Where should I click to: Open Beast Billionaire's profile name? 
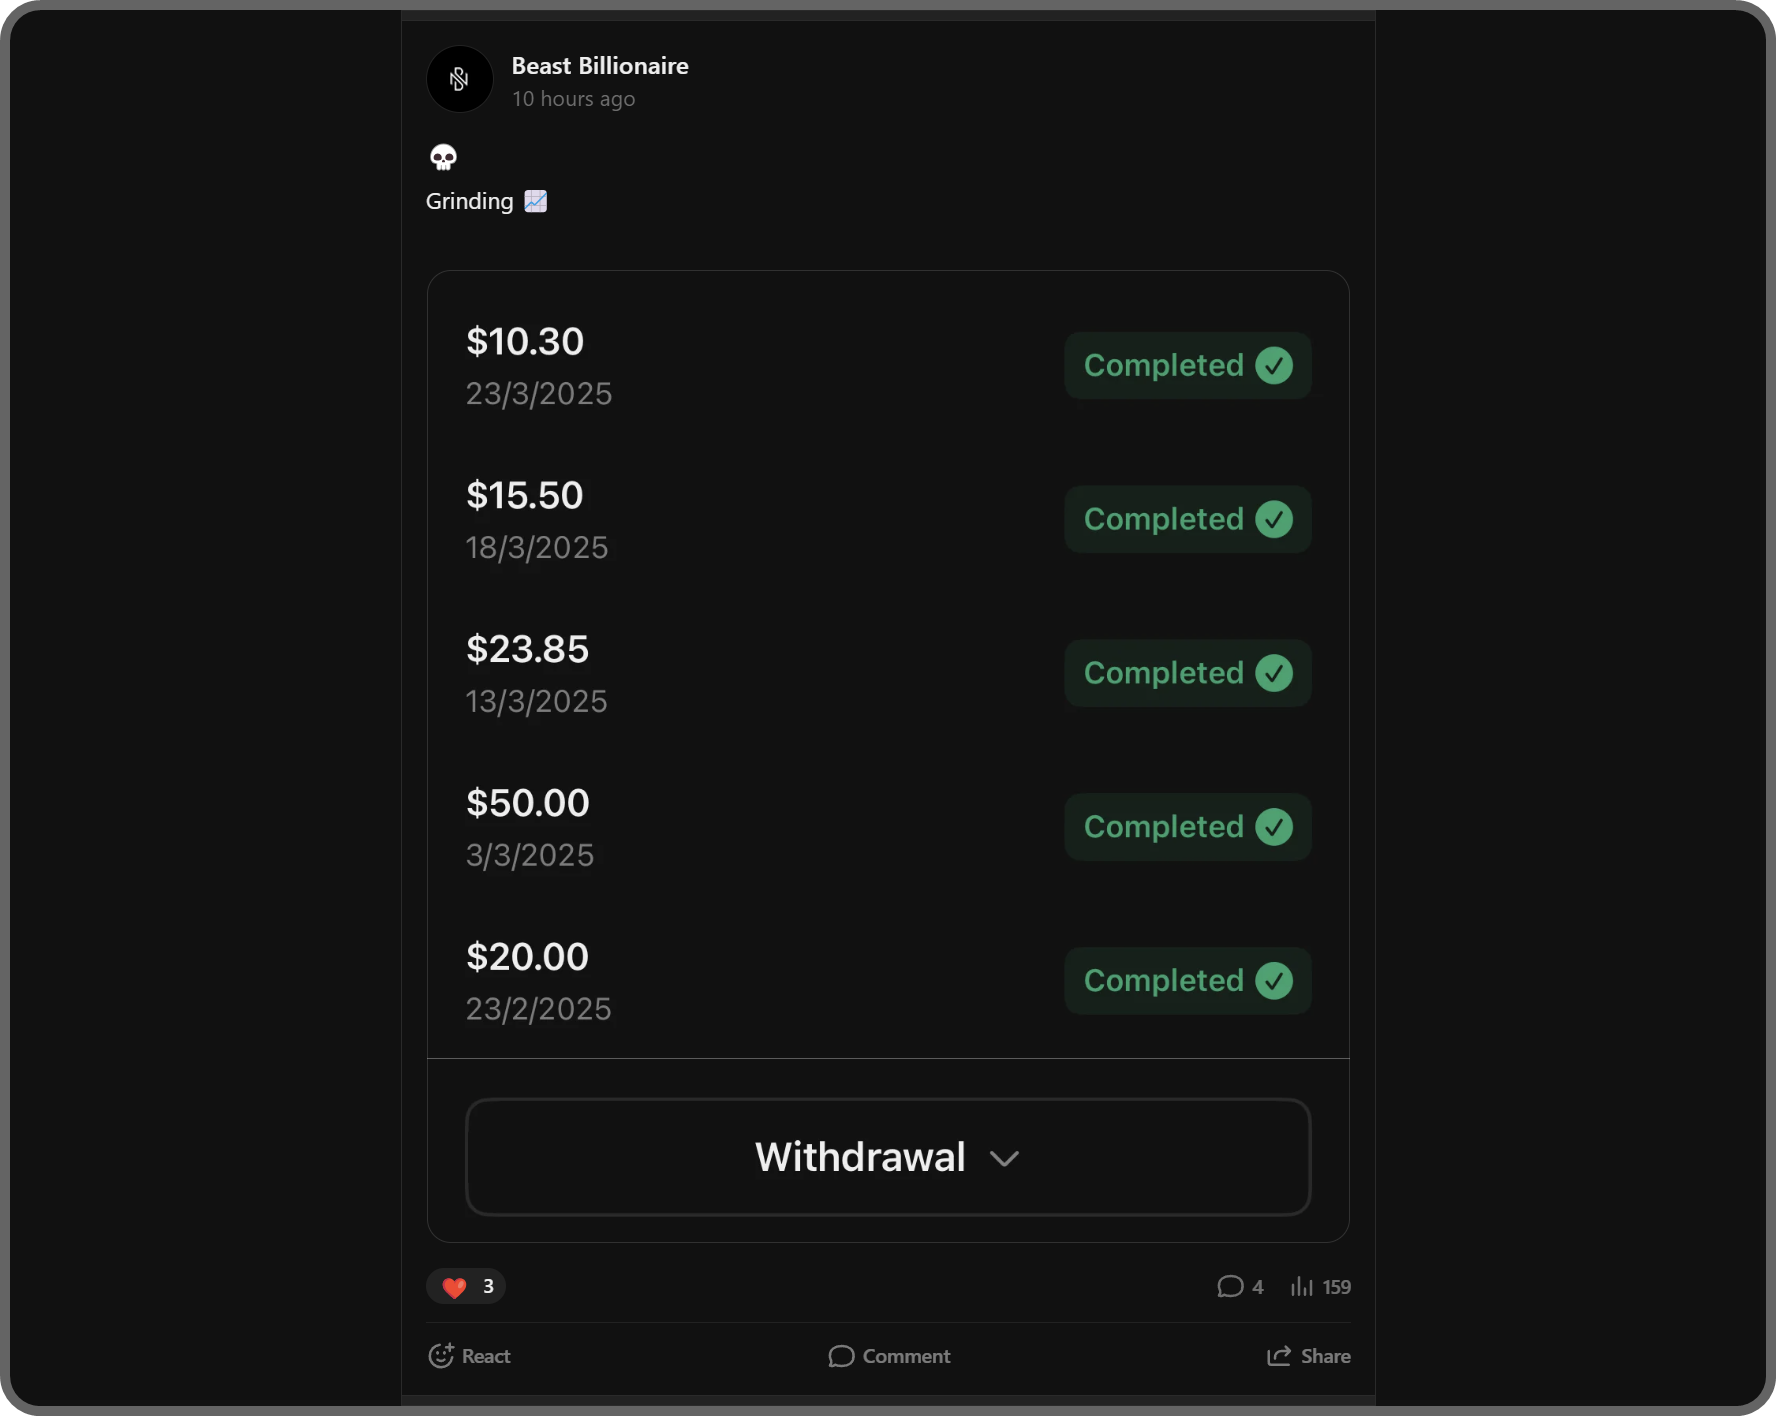point(600,65)
